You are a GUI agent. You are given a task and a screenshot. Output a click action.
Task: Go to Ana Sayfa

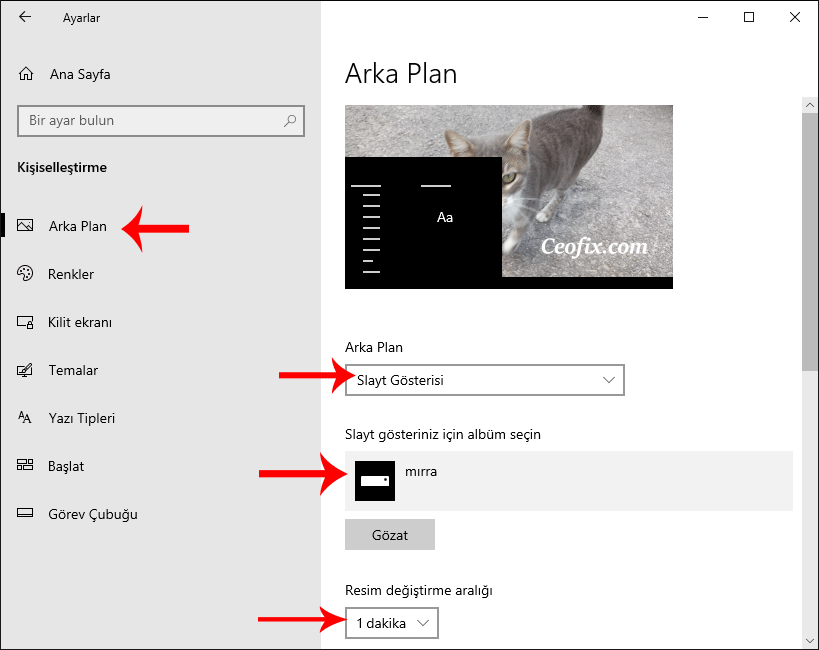(x=160, y=74)
